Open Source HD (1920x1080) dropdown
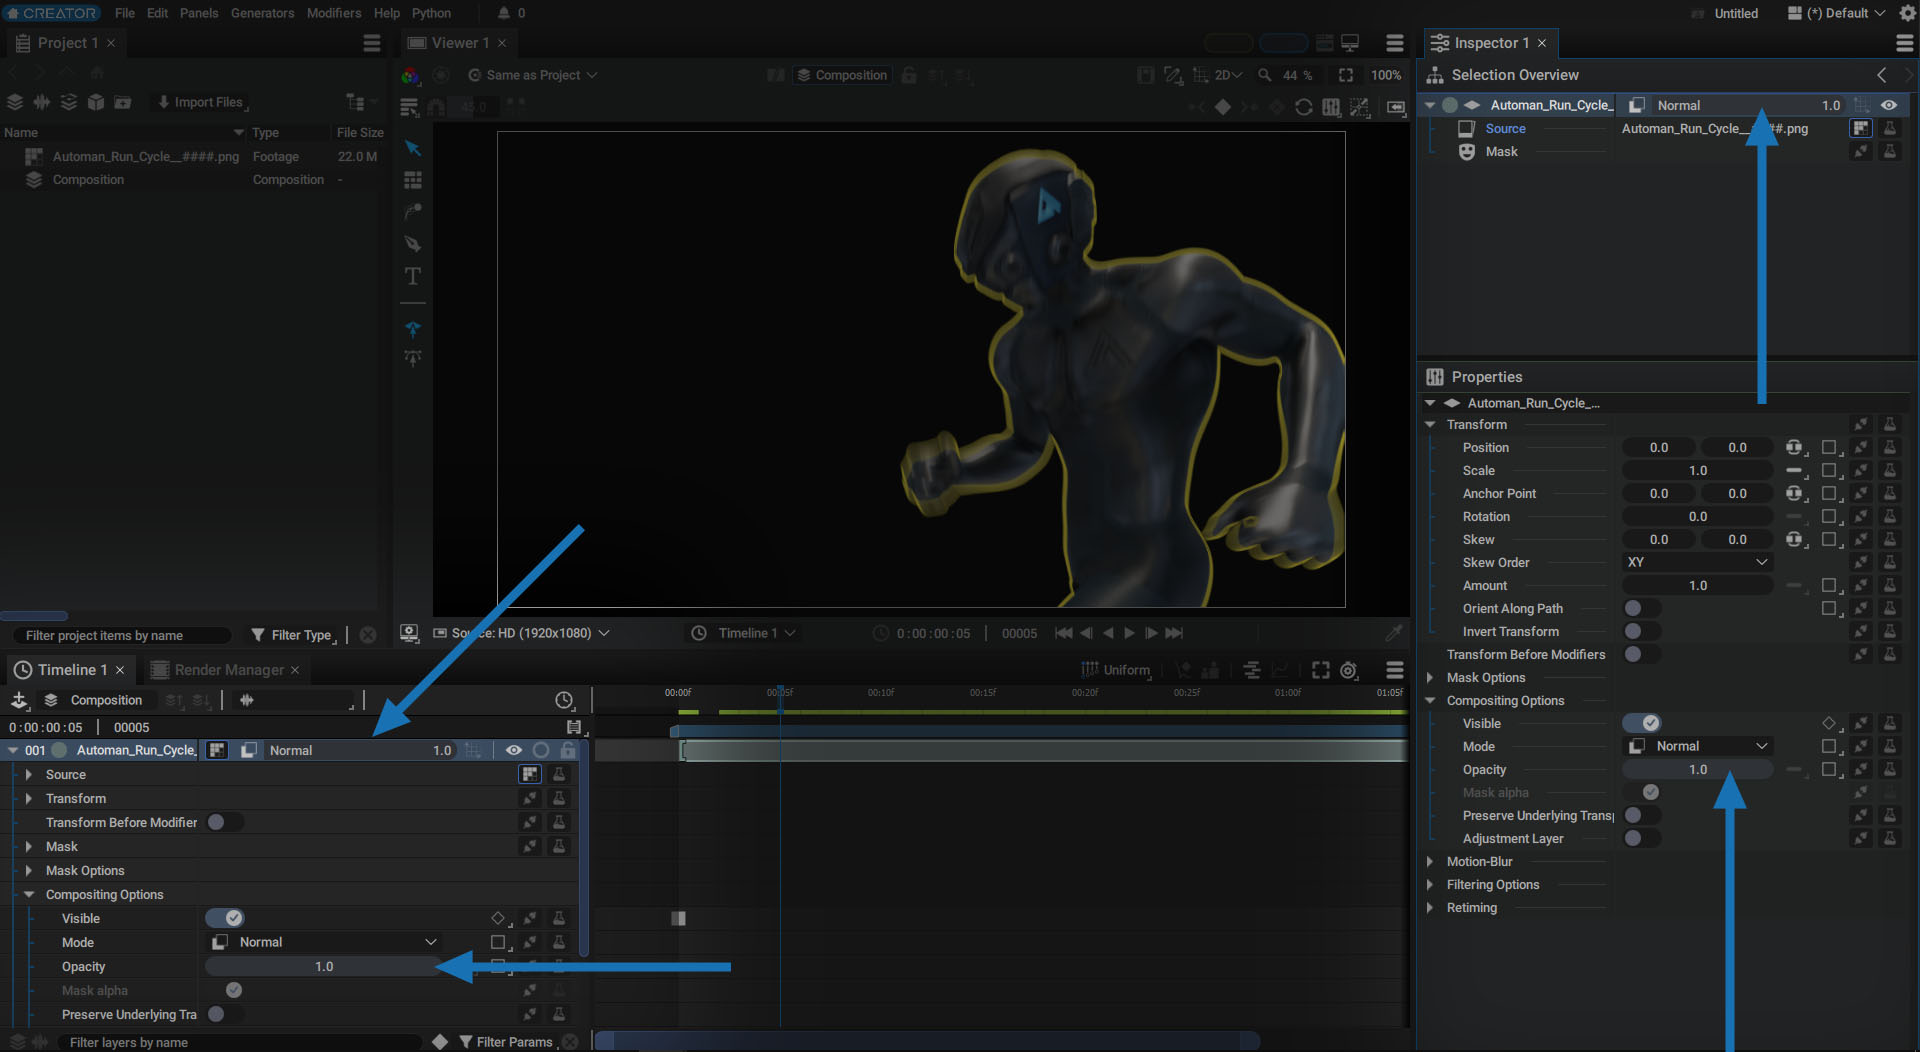 point(521,633)
